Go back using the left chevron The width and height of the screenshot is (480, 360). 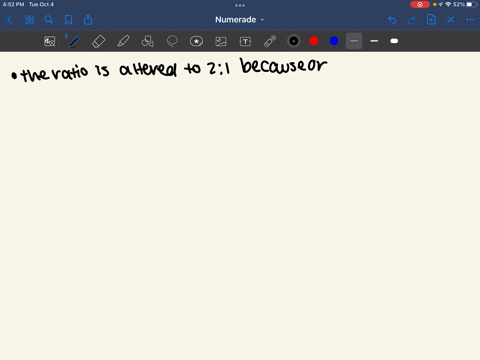pos(9,20)
